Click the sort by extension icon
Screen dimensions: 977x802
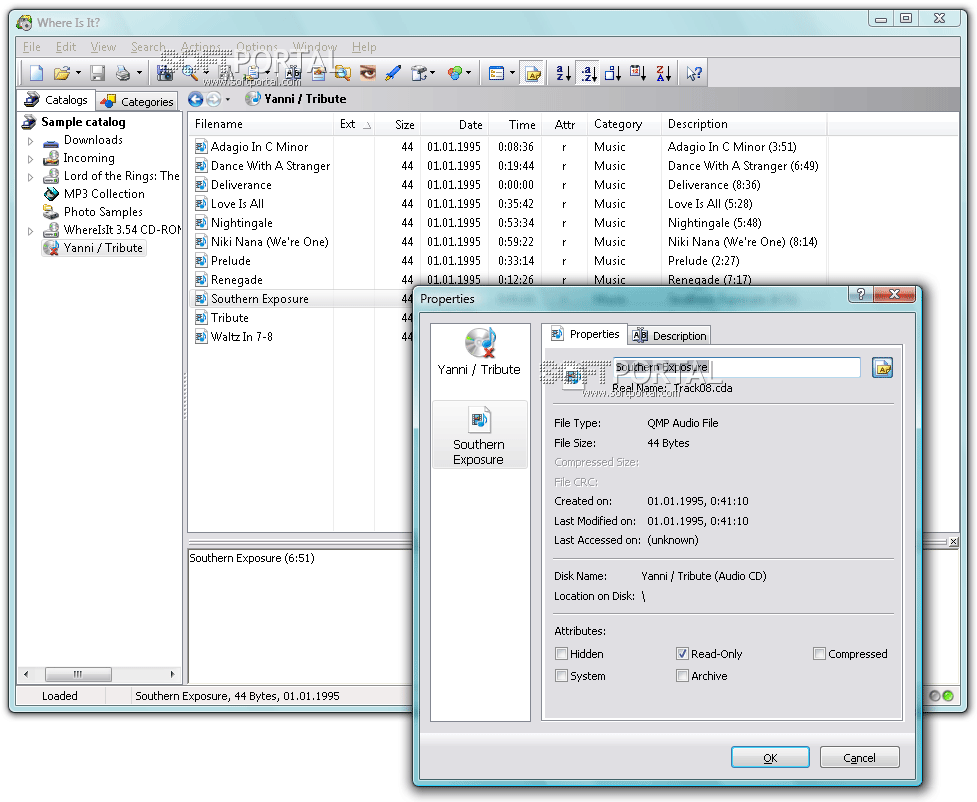588,74
